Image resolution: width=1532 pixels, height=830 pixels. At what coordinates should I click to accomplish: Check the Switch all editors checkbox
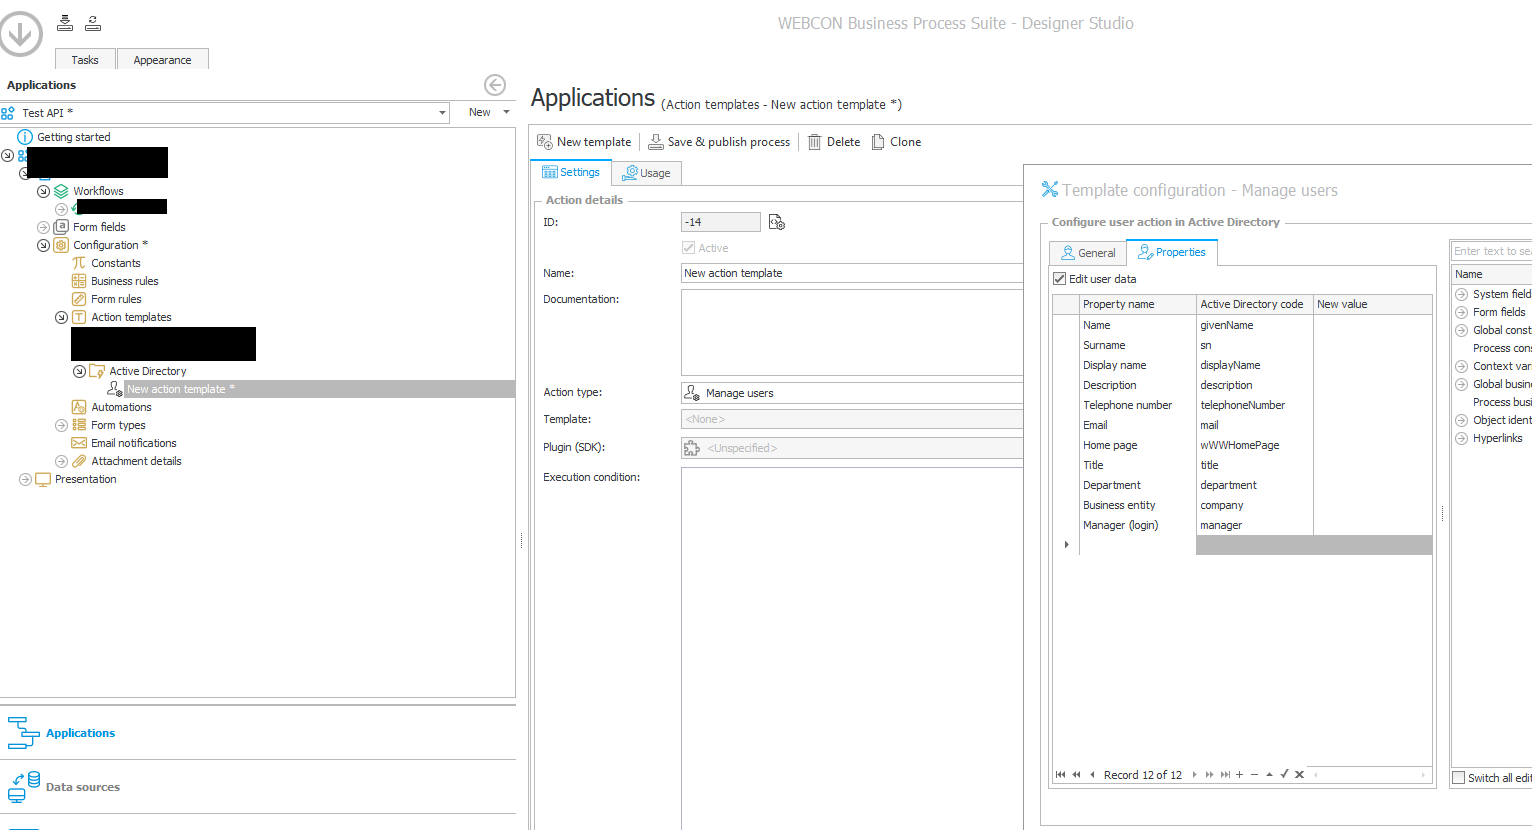[1459, 778]
